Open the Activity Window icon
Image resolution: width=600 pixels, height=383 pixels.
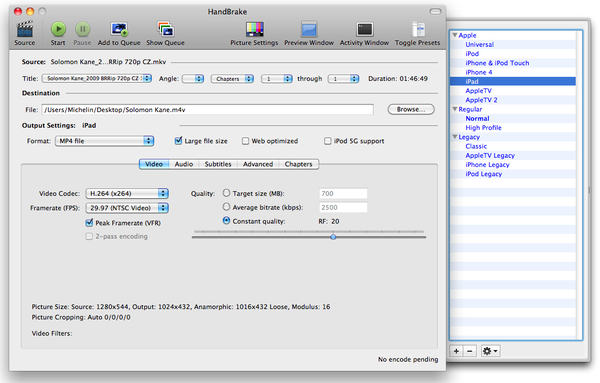coord(364,29)
